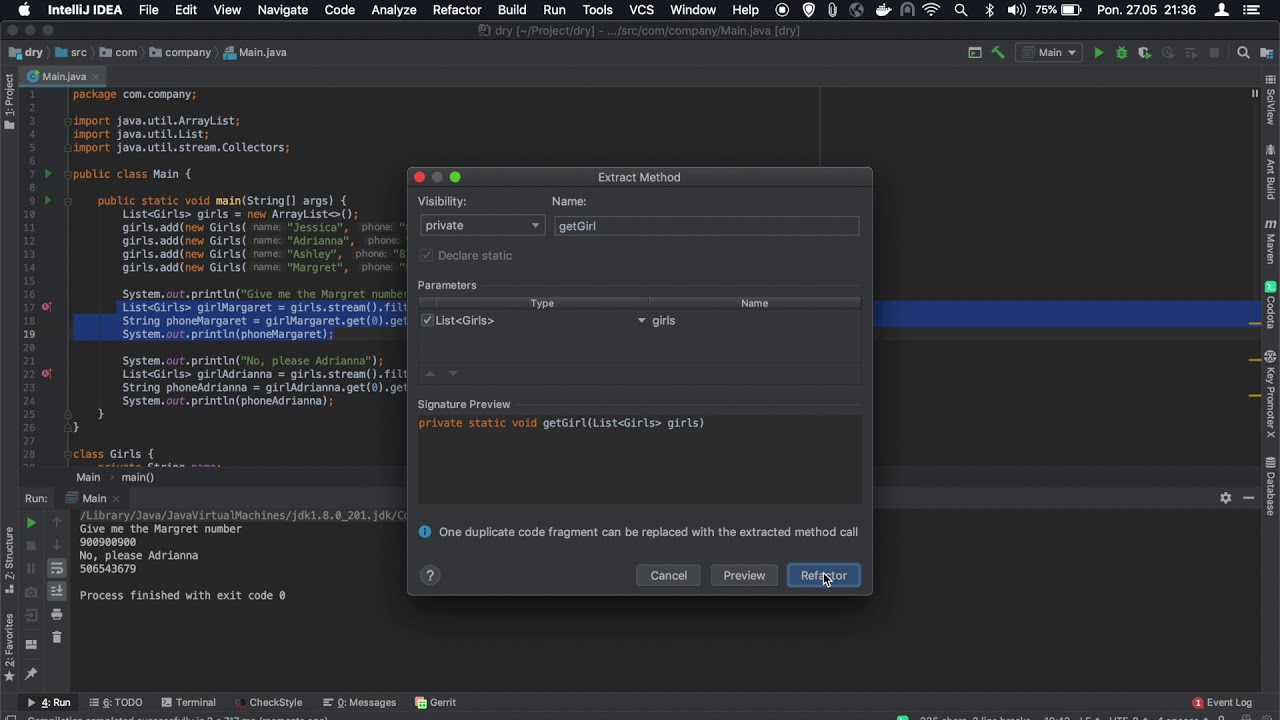
Task: Open the Maven side panel
Action: click(1271, 241)
